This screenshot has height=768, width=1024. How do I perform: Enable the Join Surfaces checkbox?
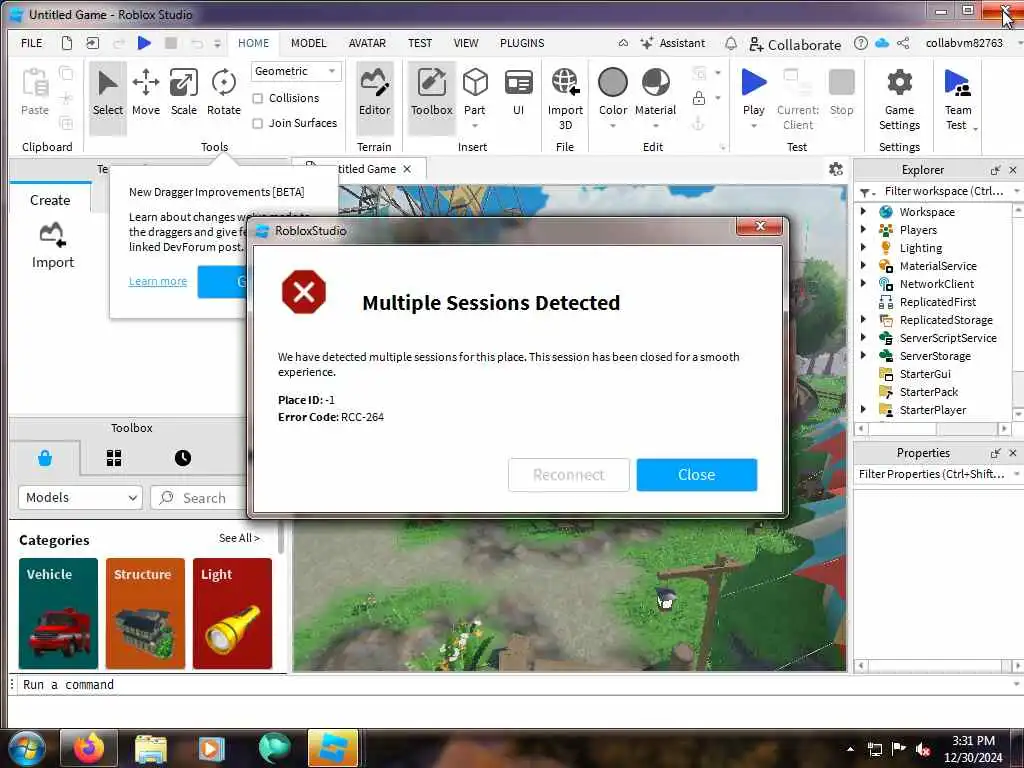point(258,123)
